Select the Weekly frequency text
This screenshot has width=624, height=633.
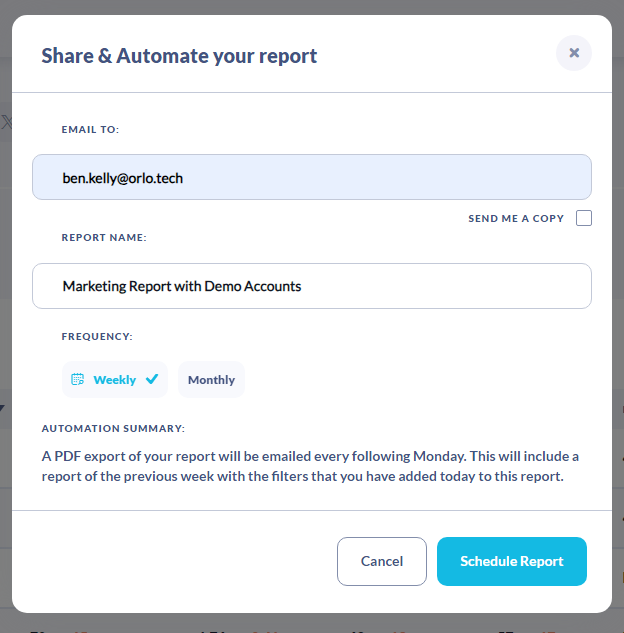pos(115,380)
